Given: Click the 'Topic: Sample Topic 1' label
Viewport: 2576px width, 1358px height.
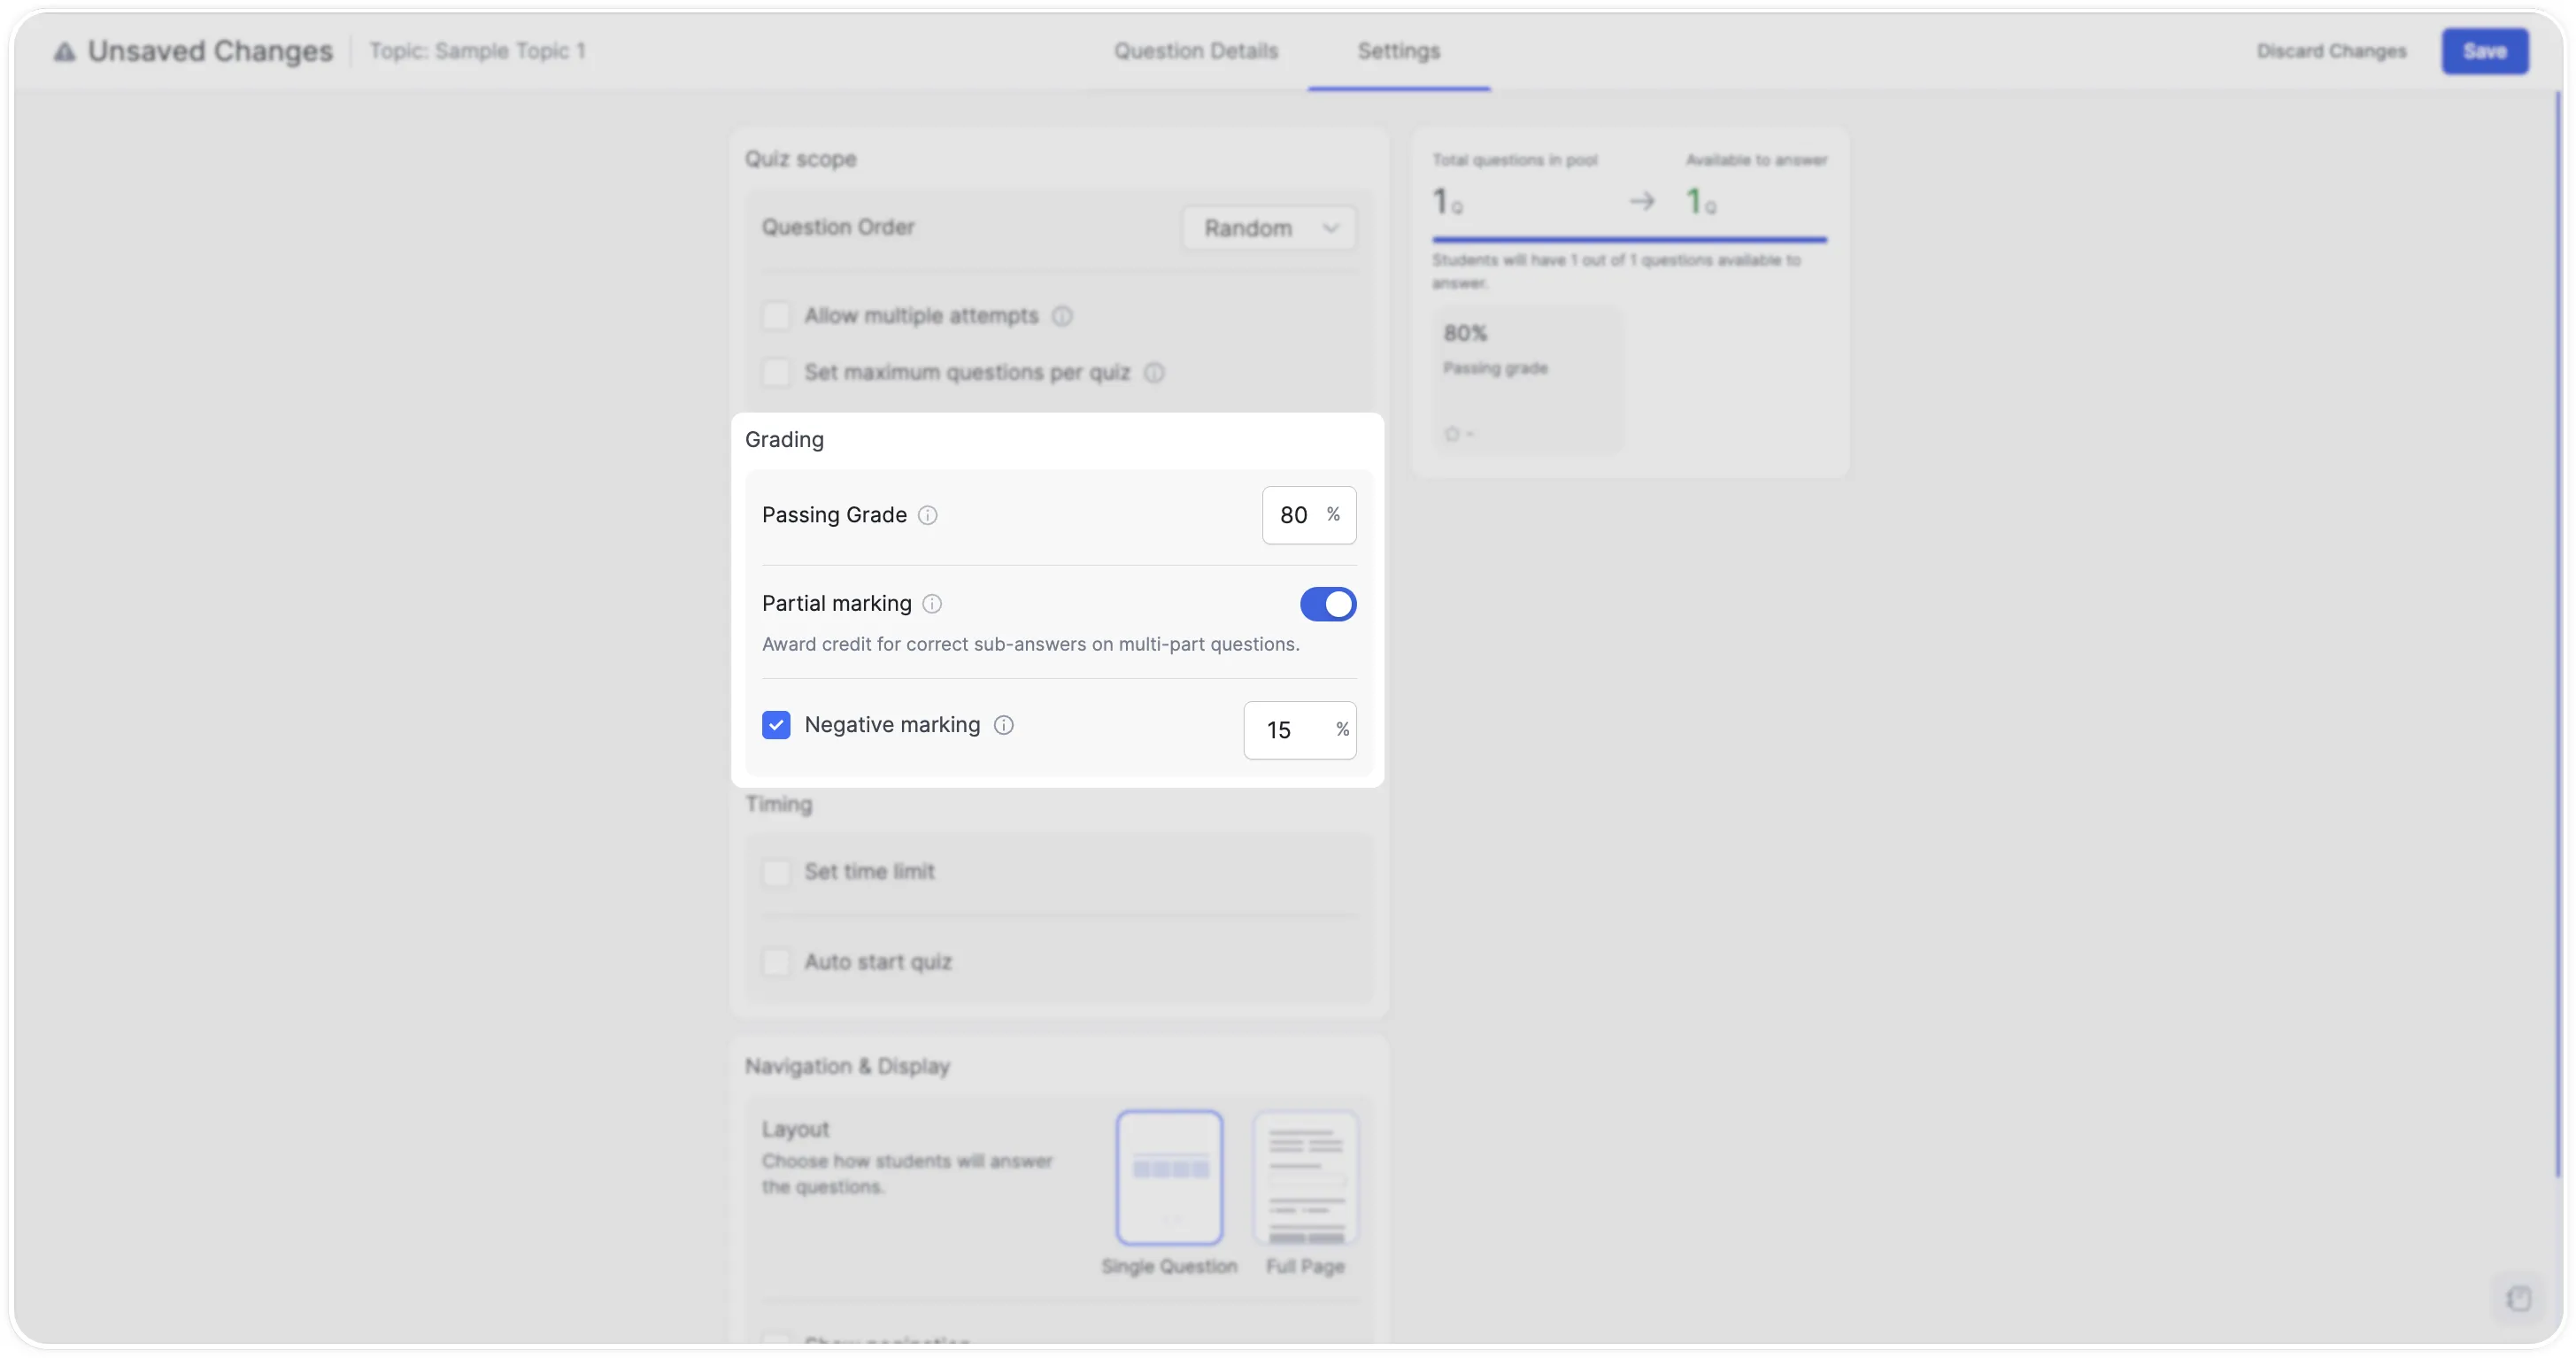Looking at the screenshot, I should point(477,51).
